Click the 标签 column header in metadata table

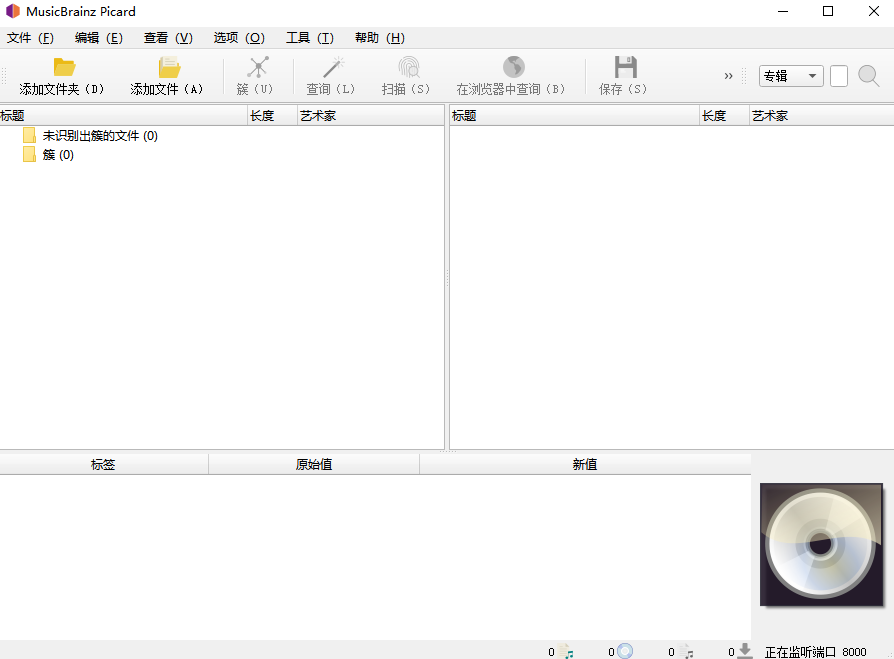point(104,464)
